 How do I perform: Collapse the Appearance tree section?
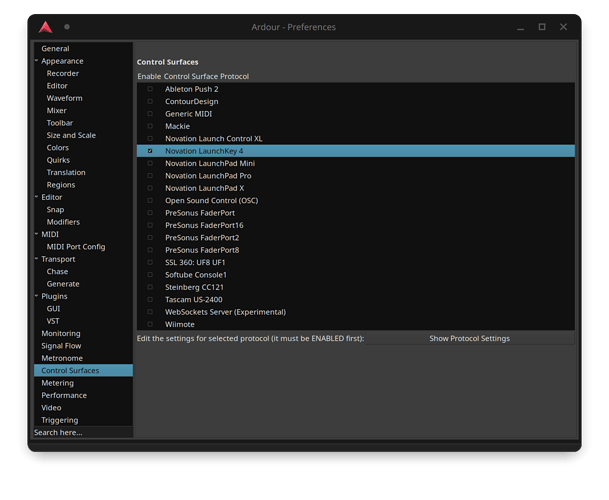pos(37,61)
